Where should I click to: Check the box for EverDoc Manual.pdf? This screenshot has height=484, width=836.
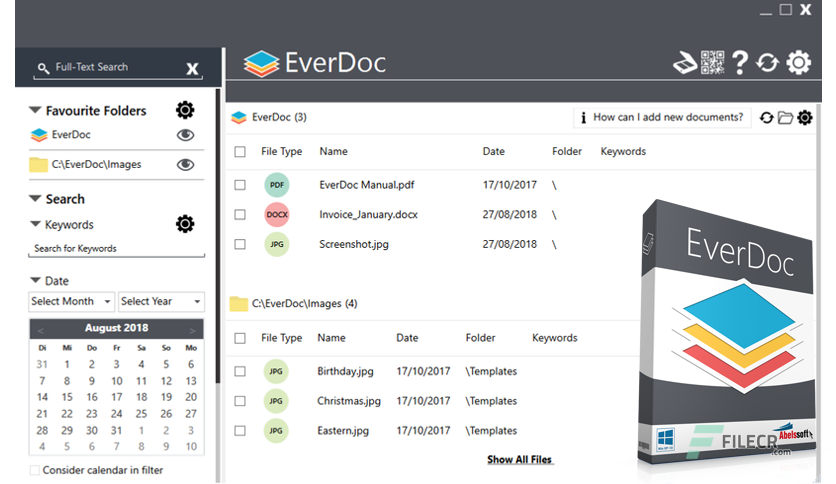(x=240, y=185)
